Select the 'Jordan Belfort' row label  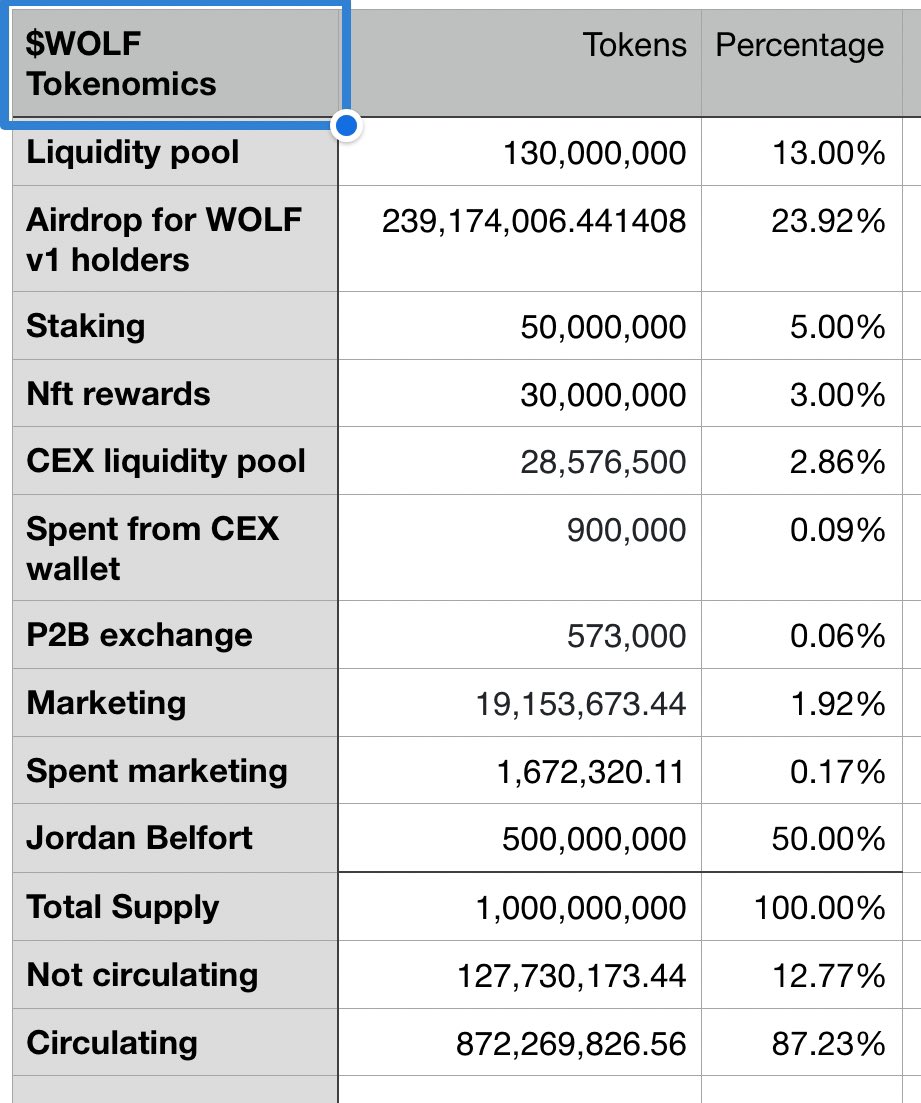point(175,838)
